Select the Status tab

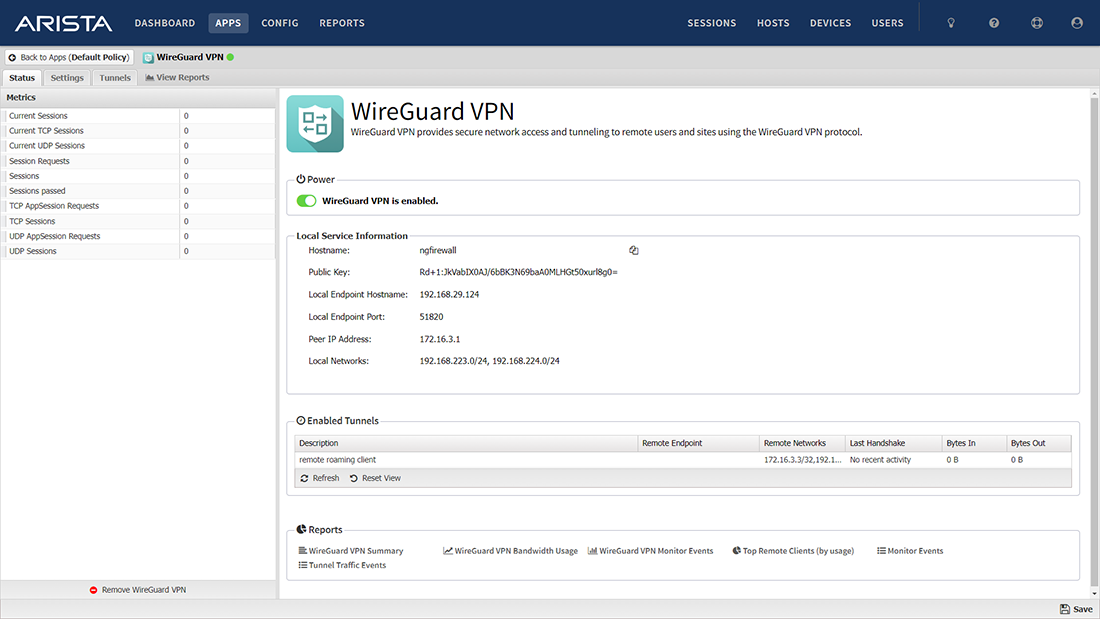click(22, 78)
